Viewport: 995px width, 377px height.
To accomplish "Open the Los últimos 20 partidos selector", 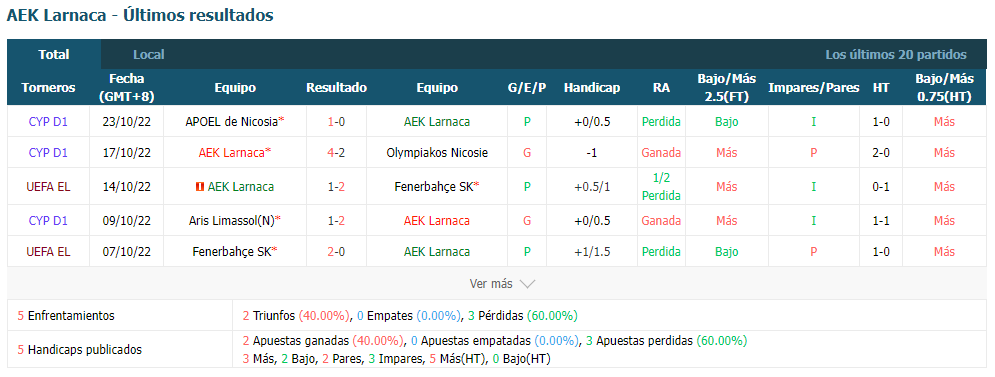I will [896, 55].
